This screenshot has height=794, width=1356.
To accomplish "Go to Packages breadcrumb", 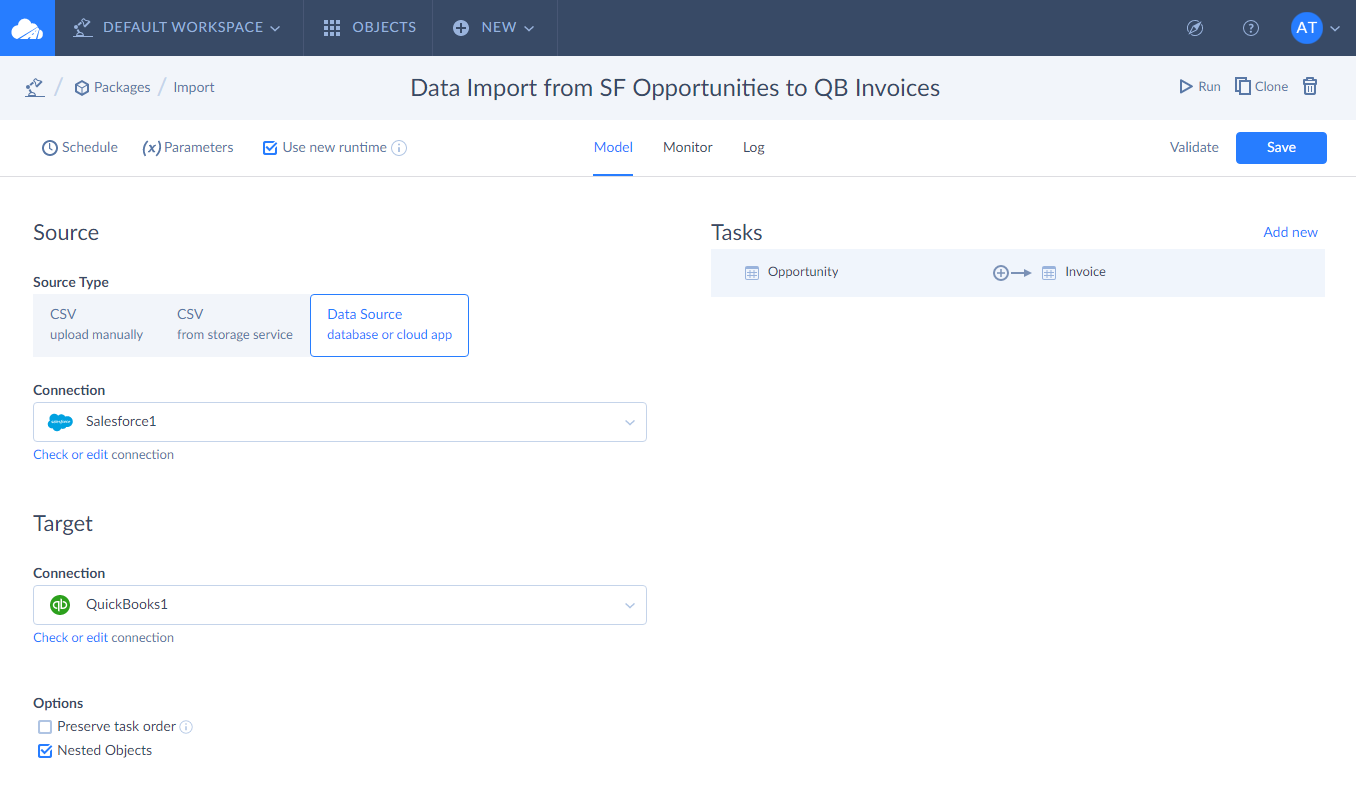I will 112,87.
